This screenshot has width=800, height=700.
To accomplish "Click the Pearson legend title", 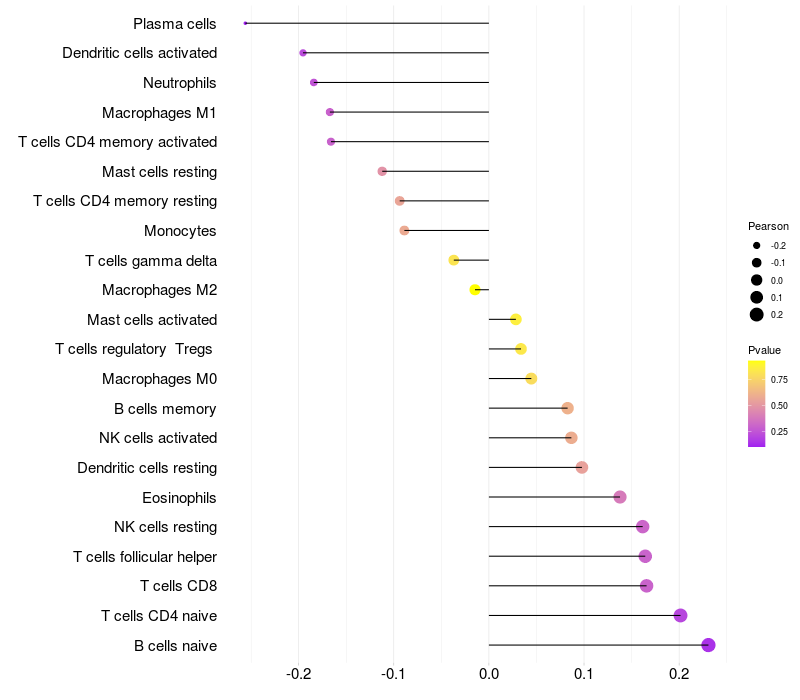I will [x=768, y=226].
